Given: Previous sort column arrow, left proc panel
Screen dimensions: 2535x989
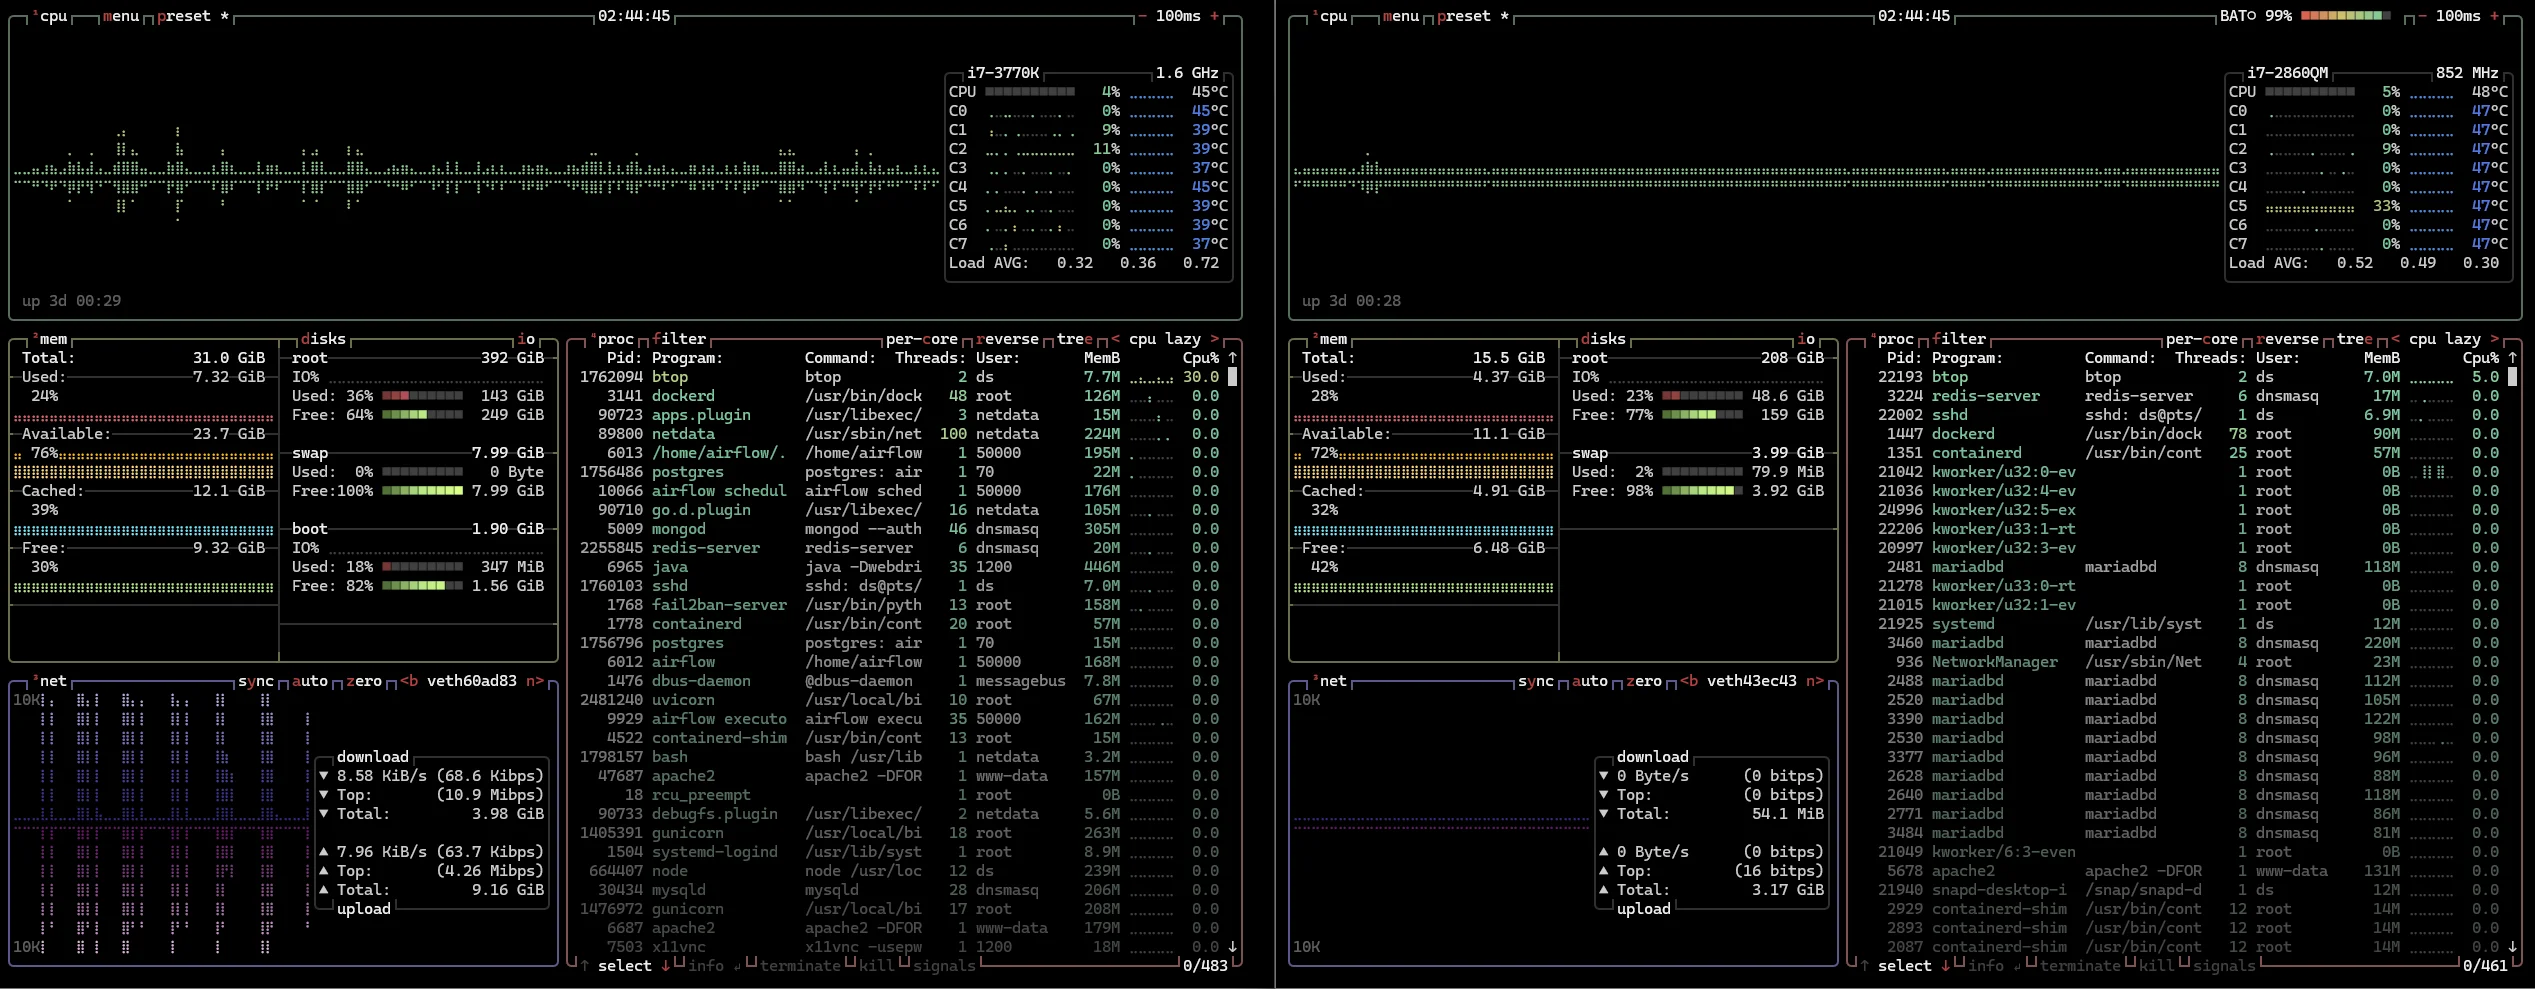Looking at the screenshot, I should 1116,339.
